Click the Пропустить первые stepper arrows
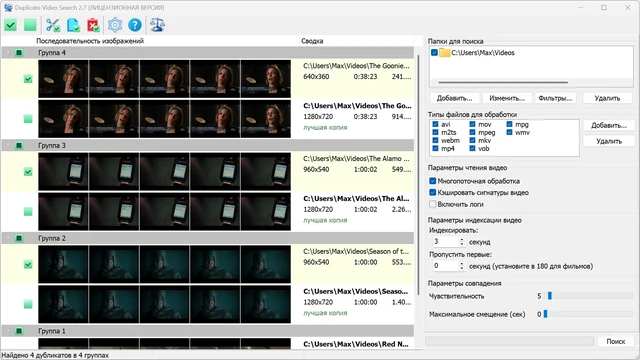This screenshot has height=360, width=640. [x=462, y=266]
